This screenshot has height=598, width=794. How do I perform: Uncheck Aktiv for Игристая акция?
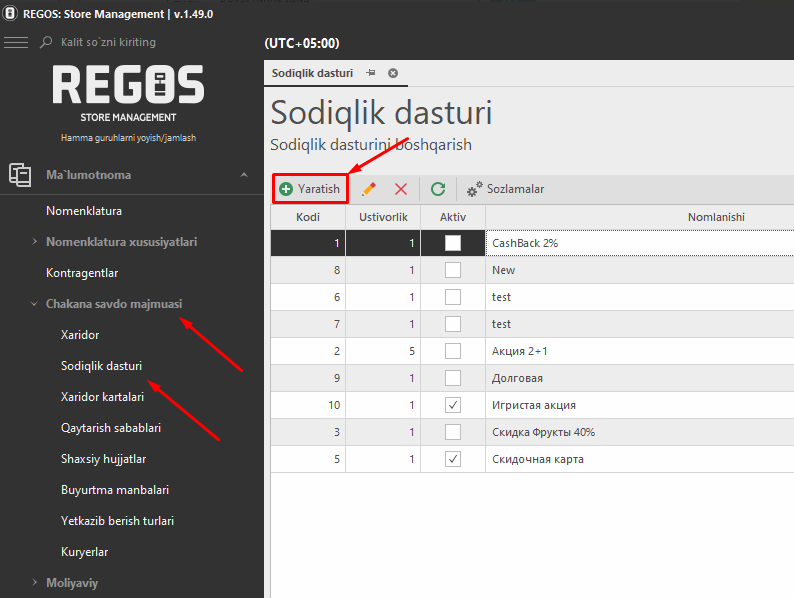click(453, 405)
